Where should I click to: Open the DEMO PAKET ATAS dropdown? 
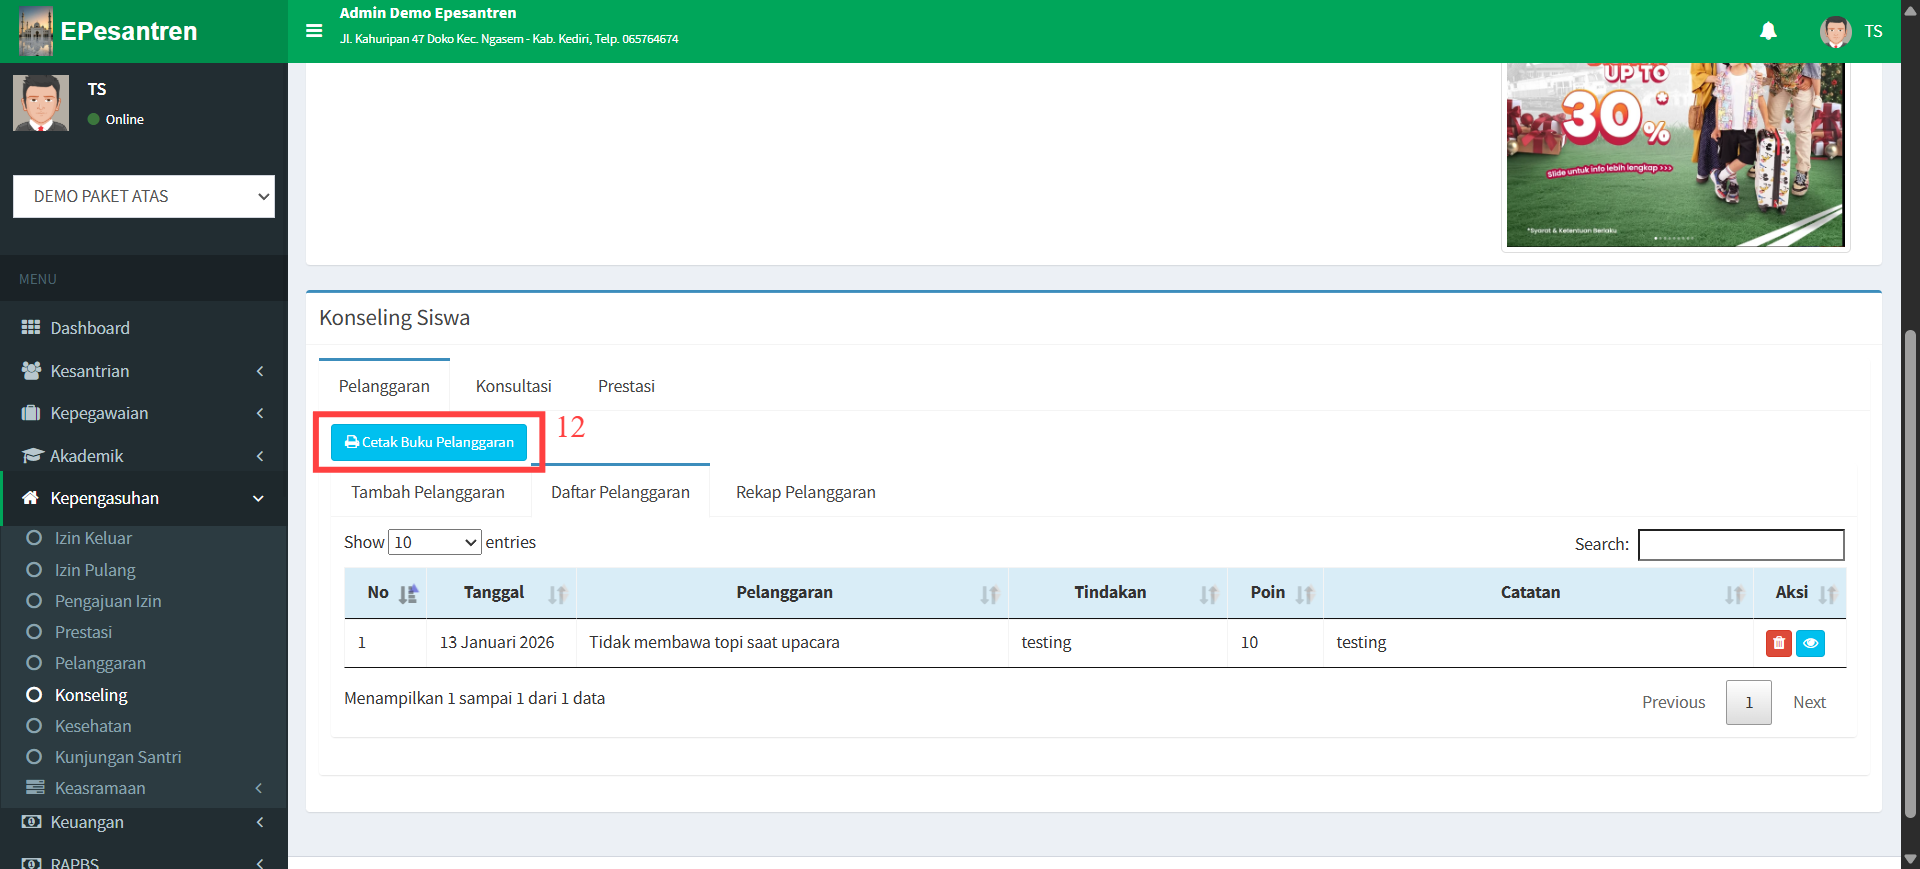144,196
